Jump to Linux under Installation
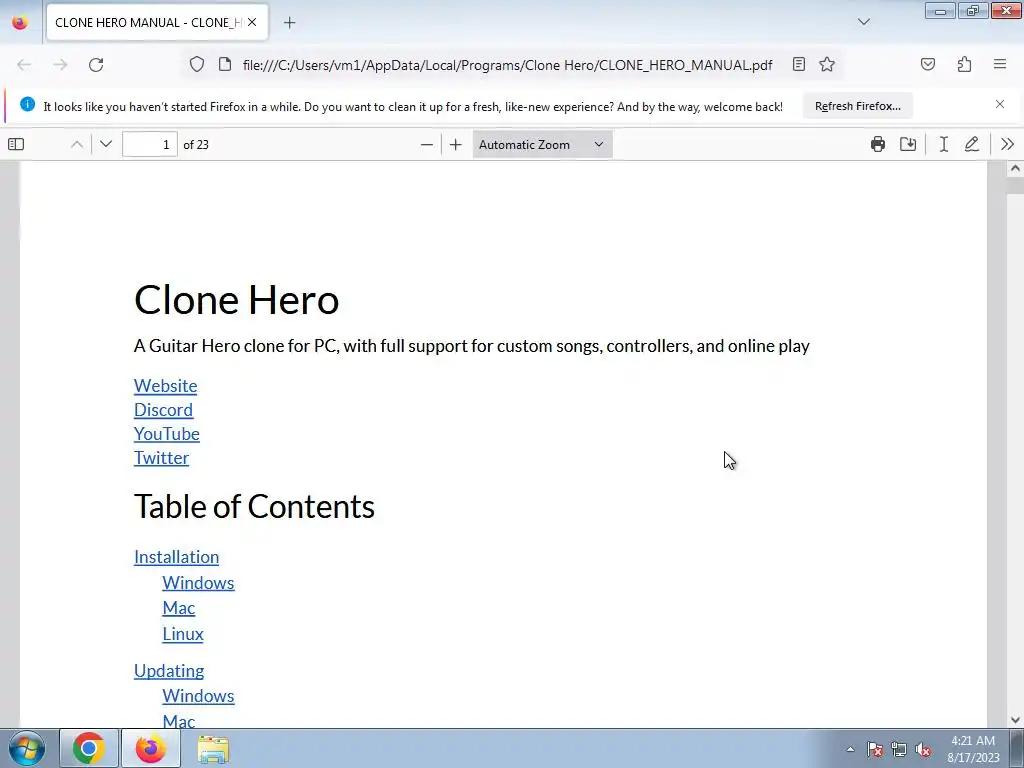 [183, 634]
